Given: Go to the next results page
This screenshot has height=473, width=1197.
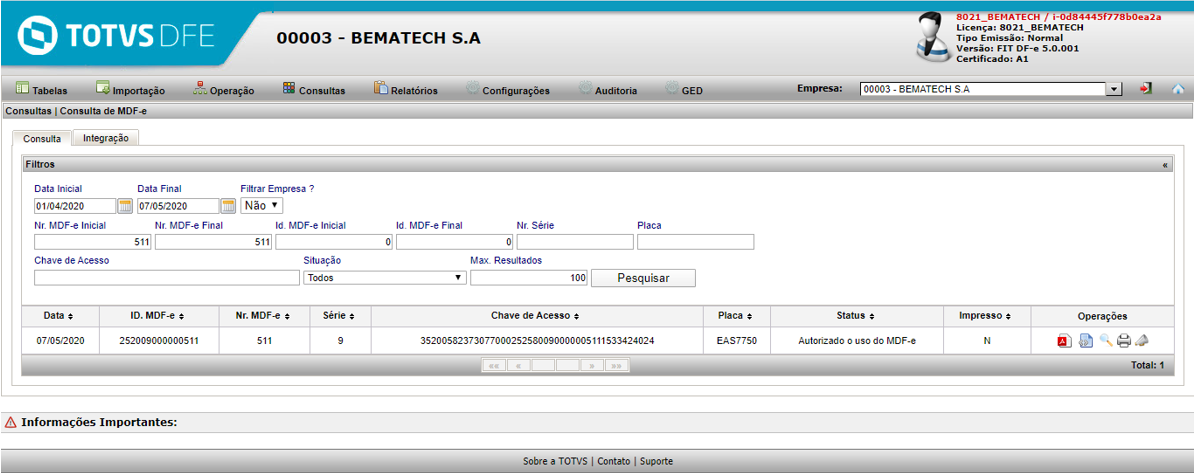Looking at the screenshot, I should tap(592, 366).
